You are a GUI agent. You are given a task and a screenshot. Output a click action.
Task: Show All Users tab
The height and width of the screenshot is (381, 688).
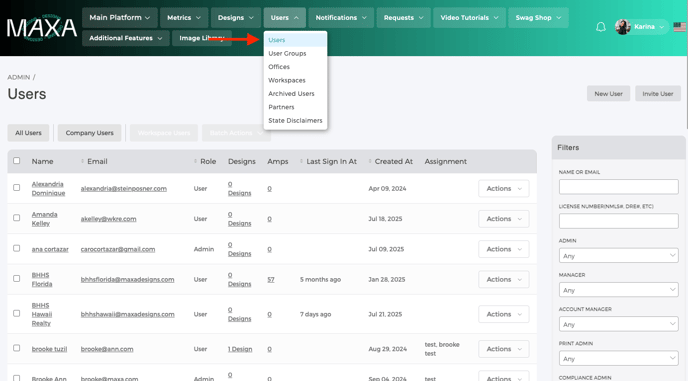click(x=28, y=133)
